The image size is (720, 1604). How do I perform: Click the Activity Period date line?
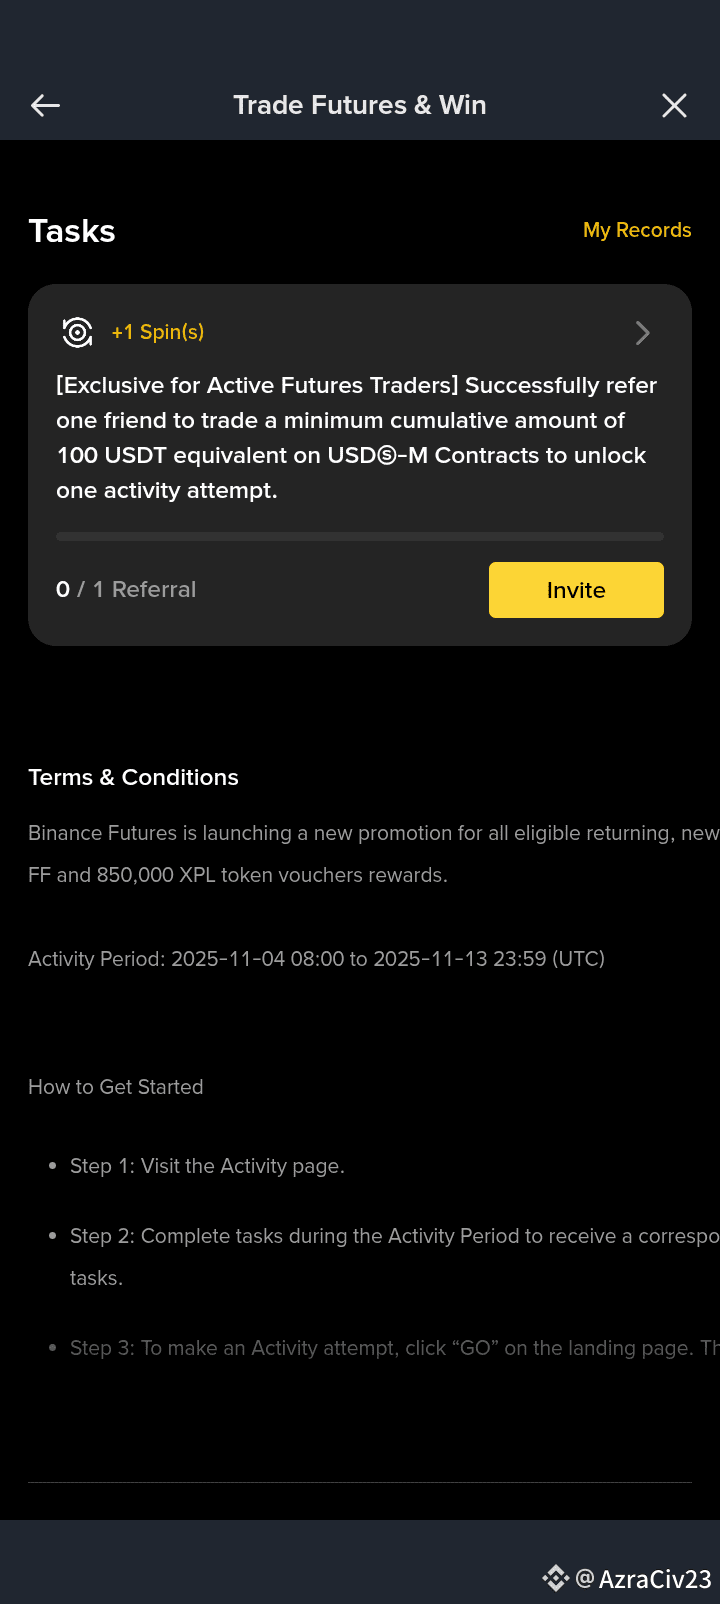(x=316, y=959)
